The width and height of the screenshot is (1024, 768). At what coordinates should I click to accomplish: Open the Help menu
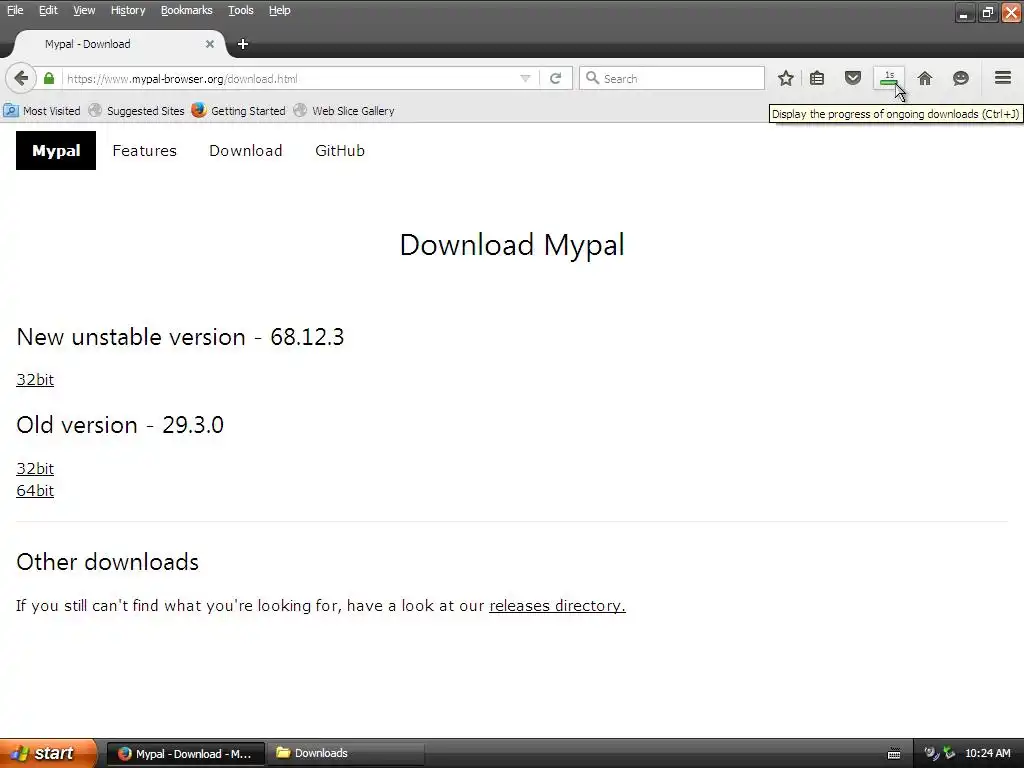(x=280, y=10)
